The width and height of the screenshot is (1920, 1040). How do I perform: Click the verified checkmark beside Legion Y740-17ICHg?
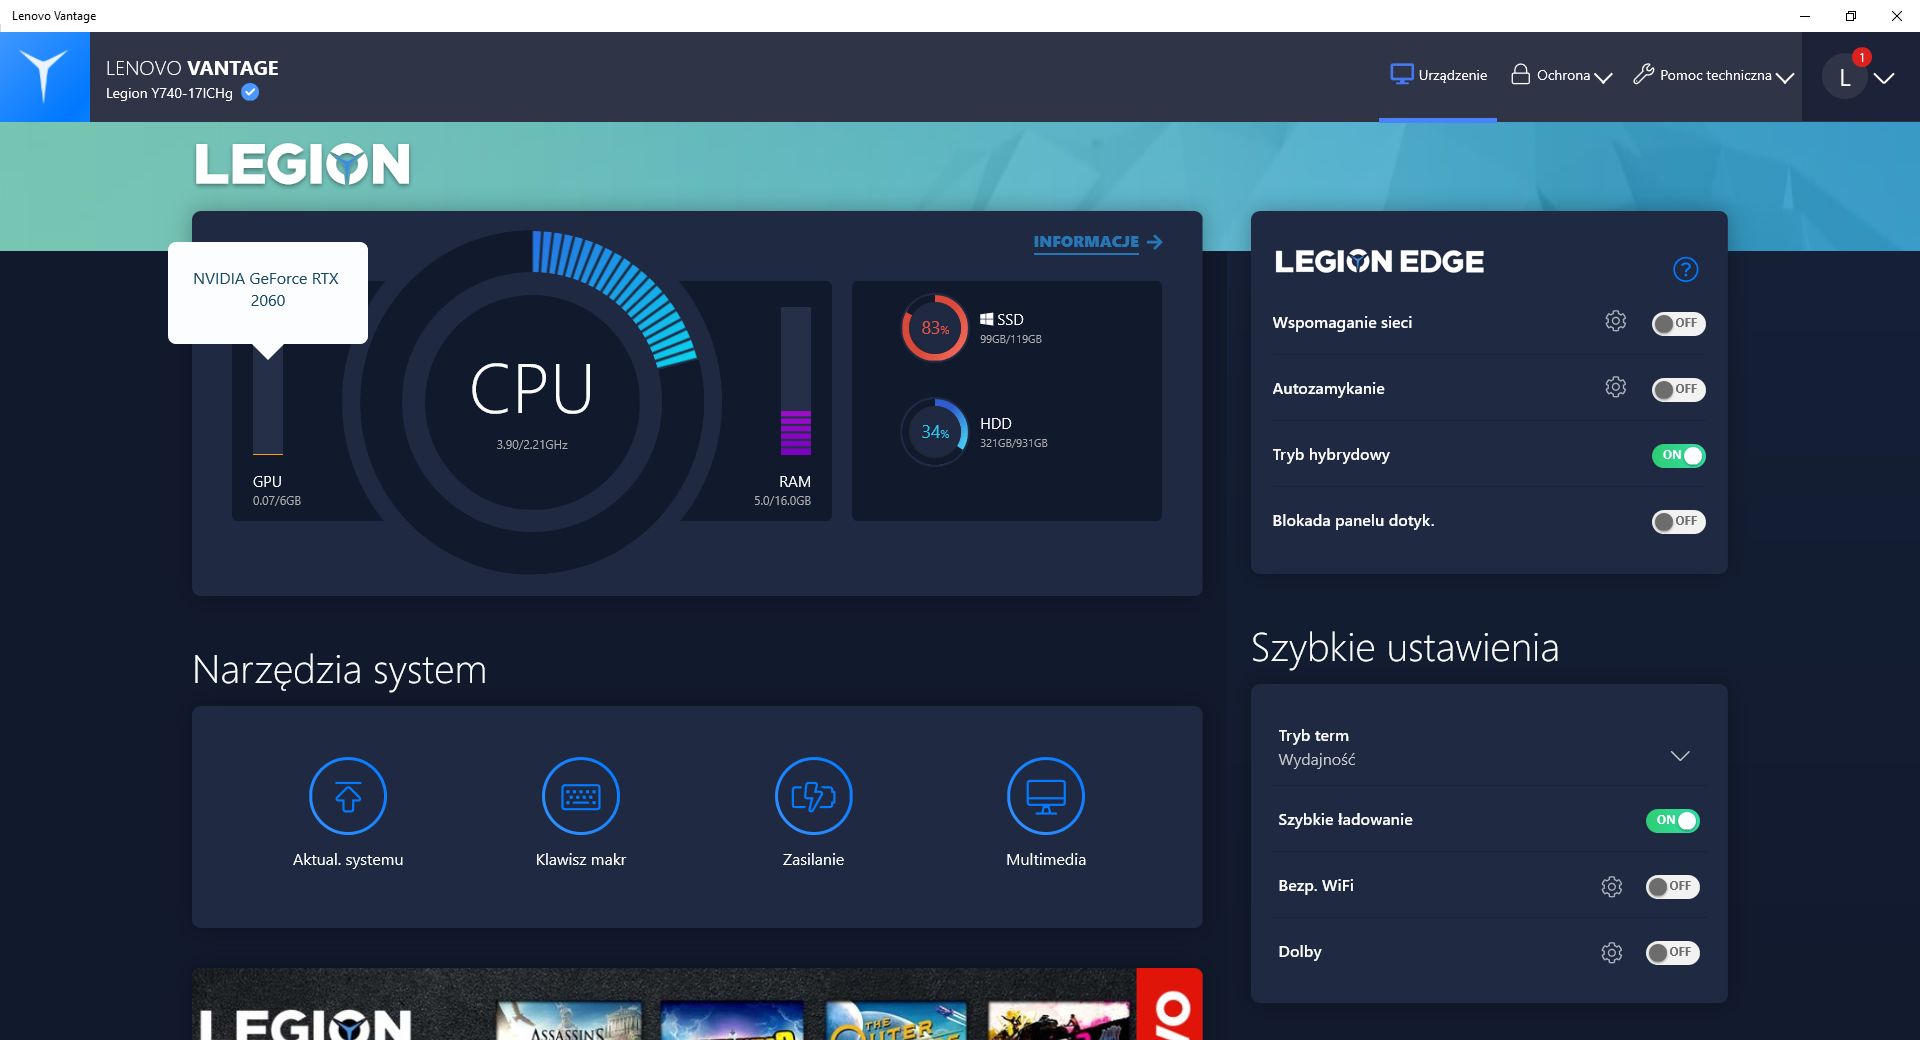click(x=250, y=92)
